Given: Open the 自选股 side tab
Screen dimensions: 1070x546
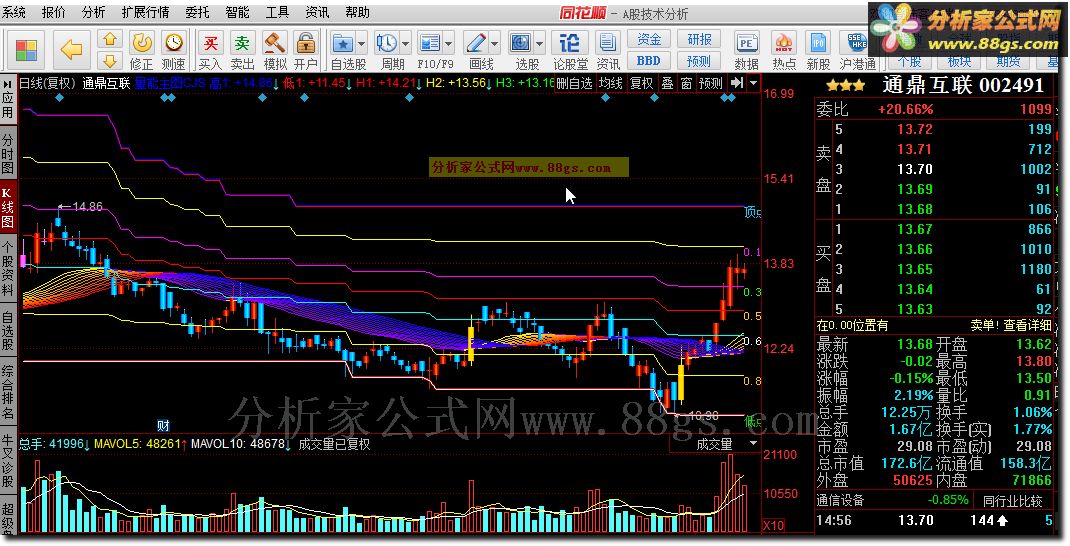Looking at the screenshot, I should tap(8, 329).
